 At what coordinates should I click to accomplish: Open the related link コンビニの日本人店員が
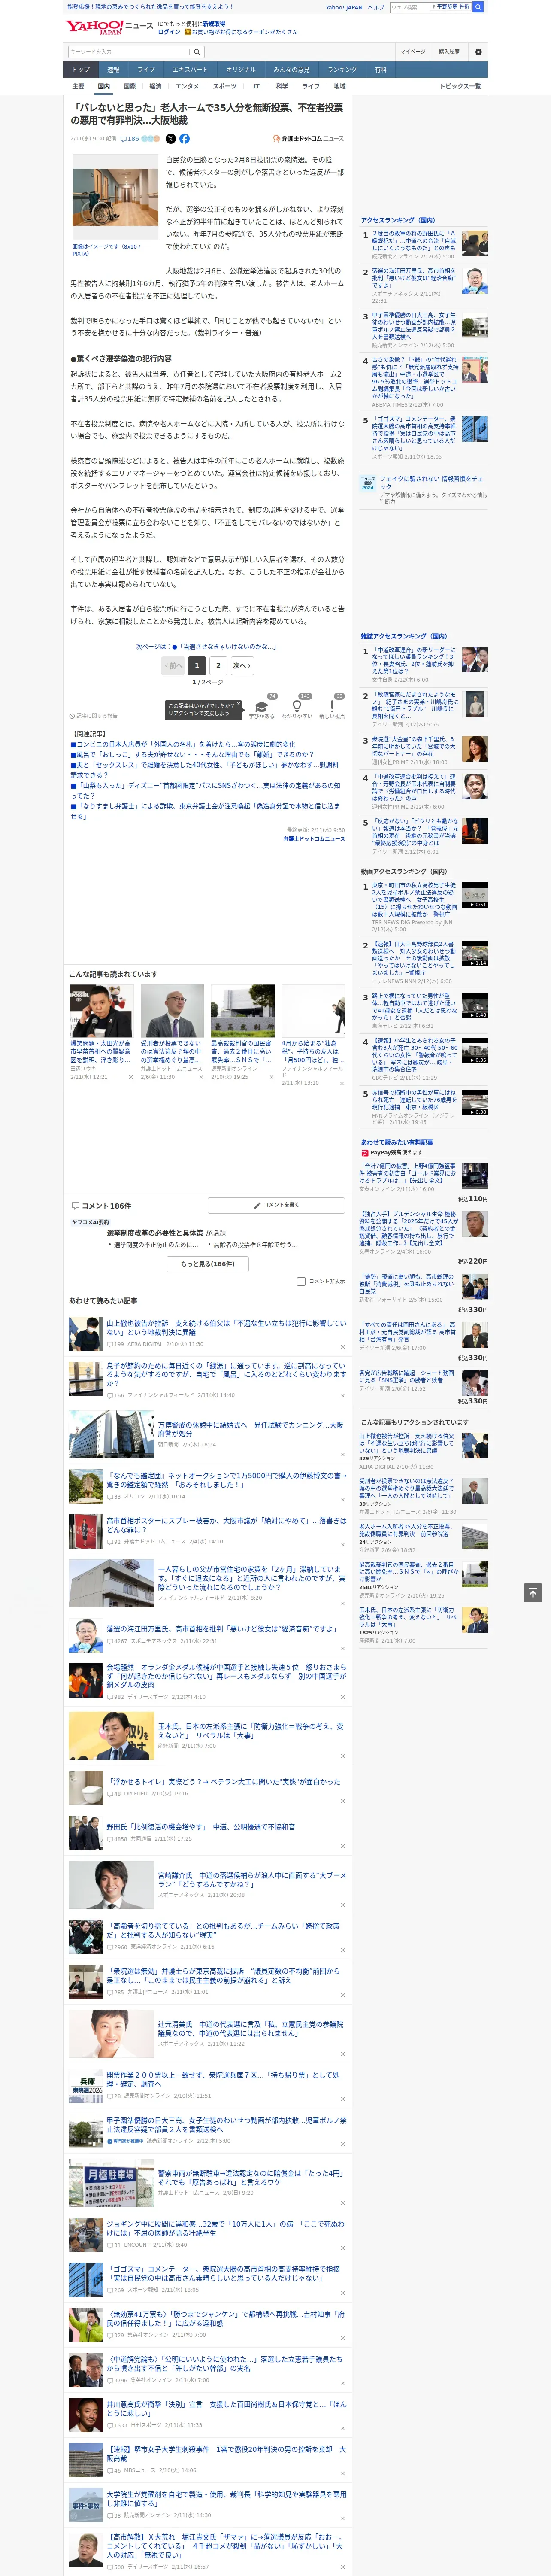tap(183, 745)
